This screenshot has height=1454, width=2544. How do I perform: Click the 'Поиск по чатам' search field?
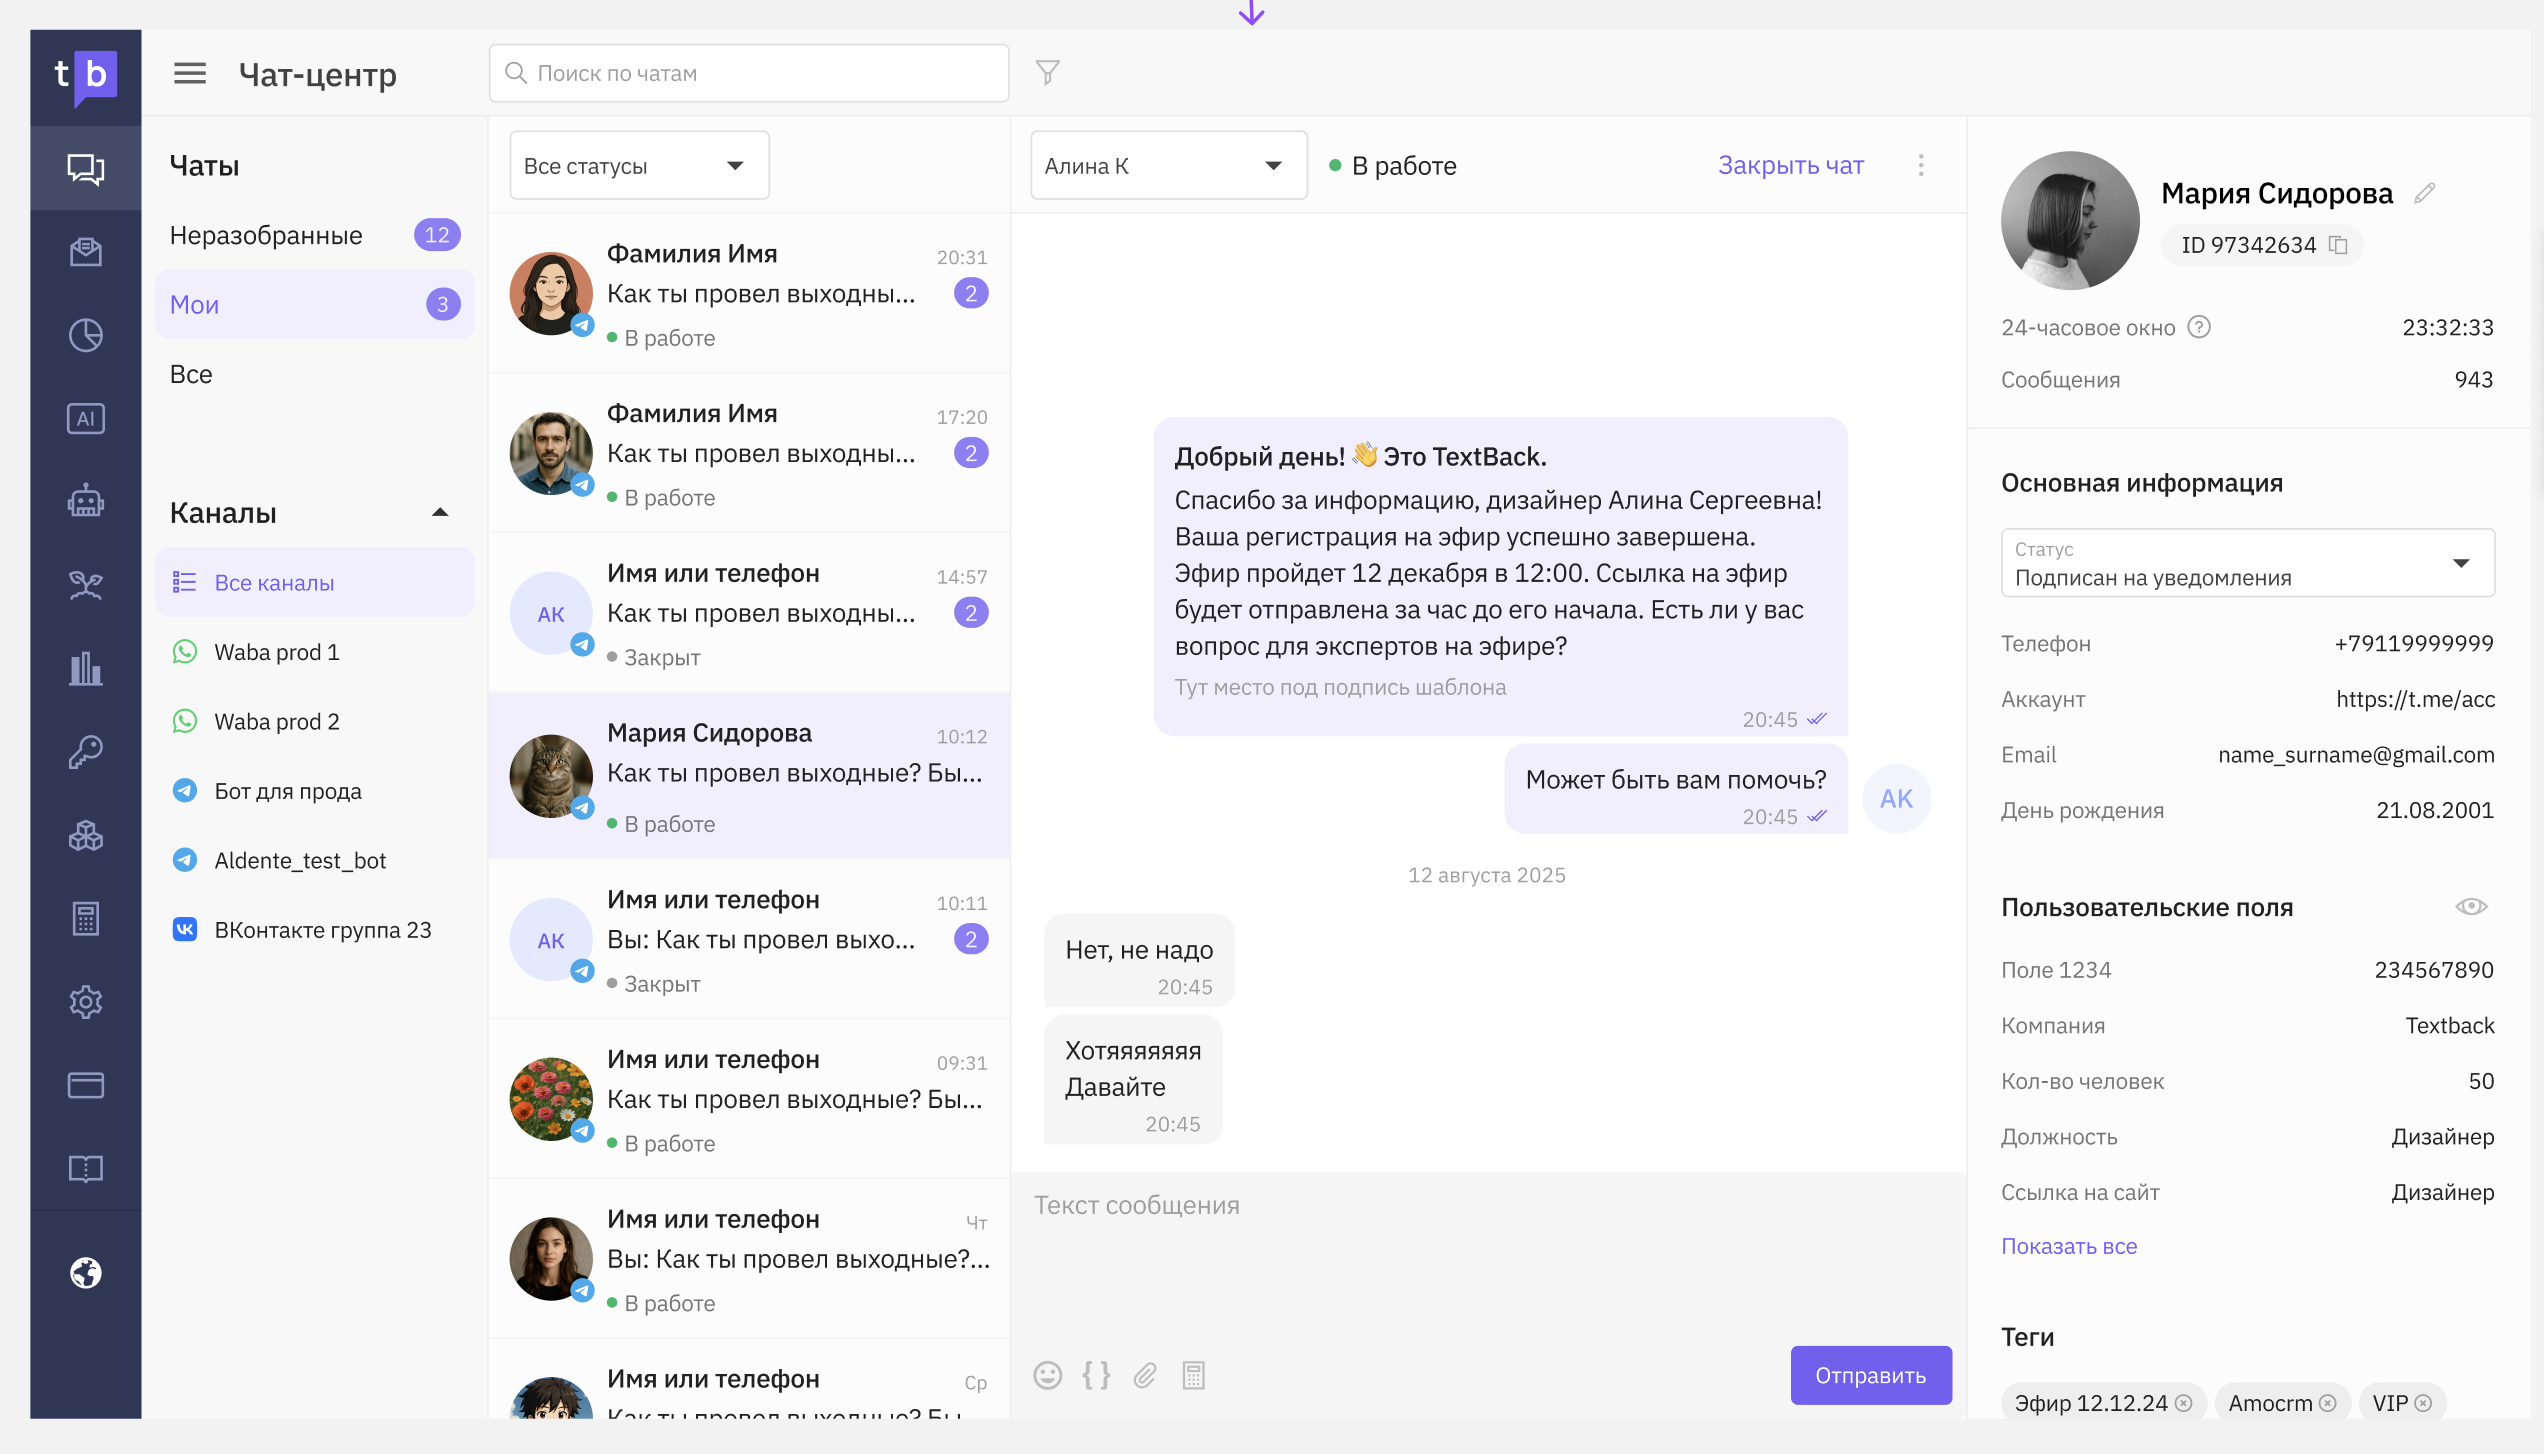(x=750, y=73)
